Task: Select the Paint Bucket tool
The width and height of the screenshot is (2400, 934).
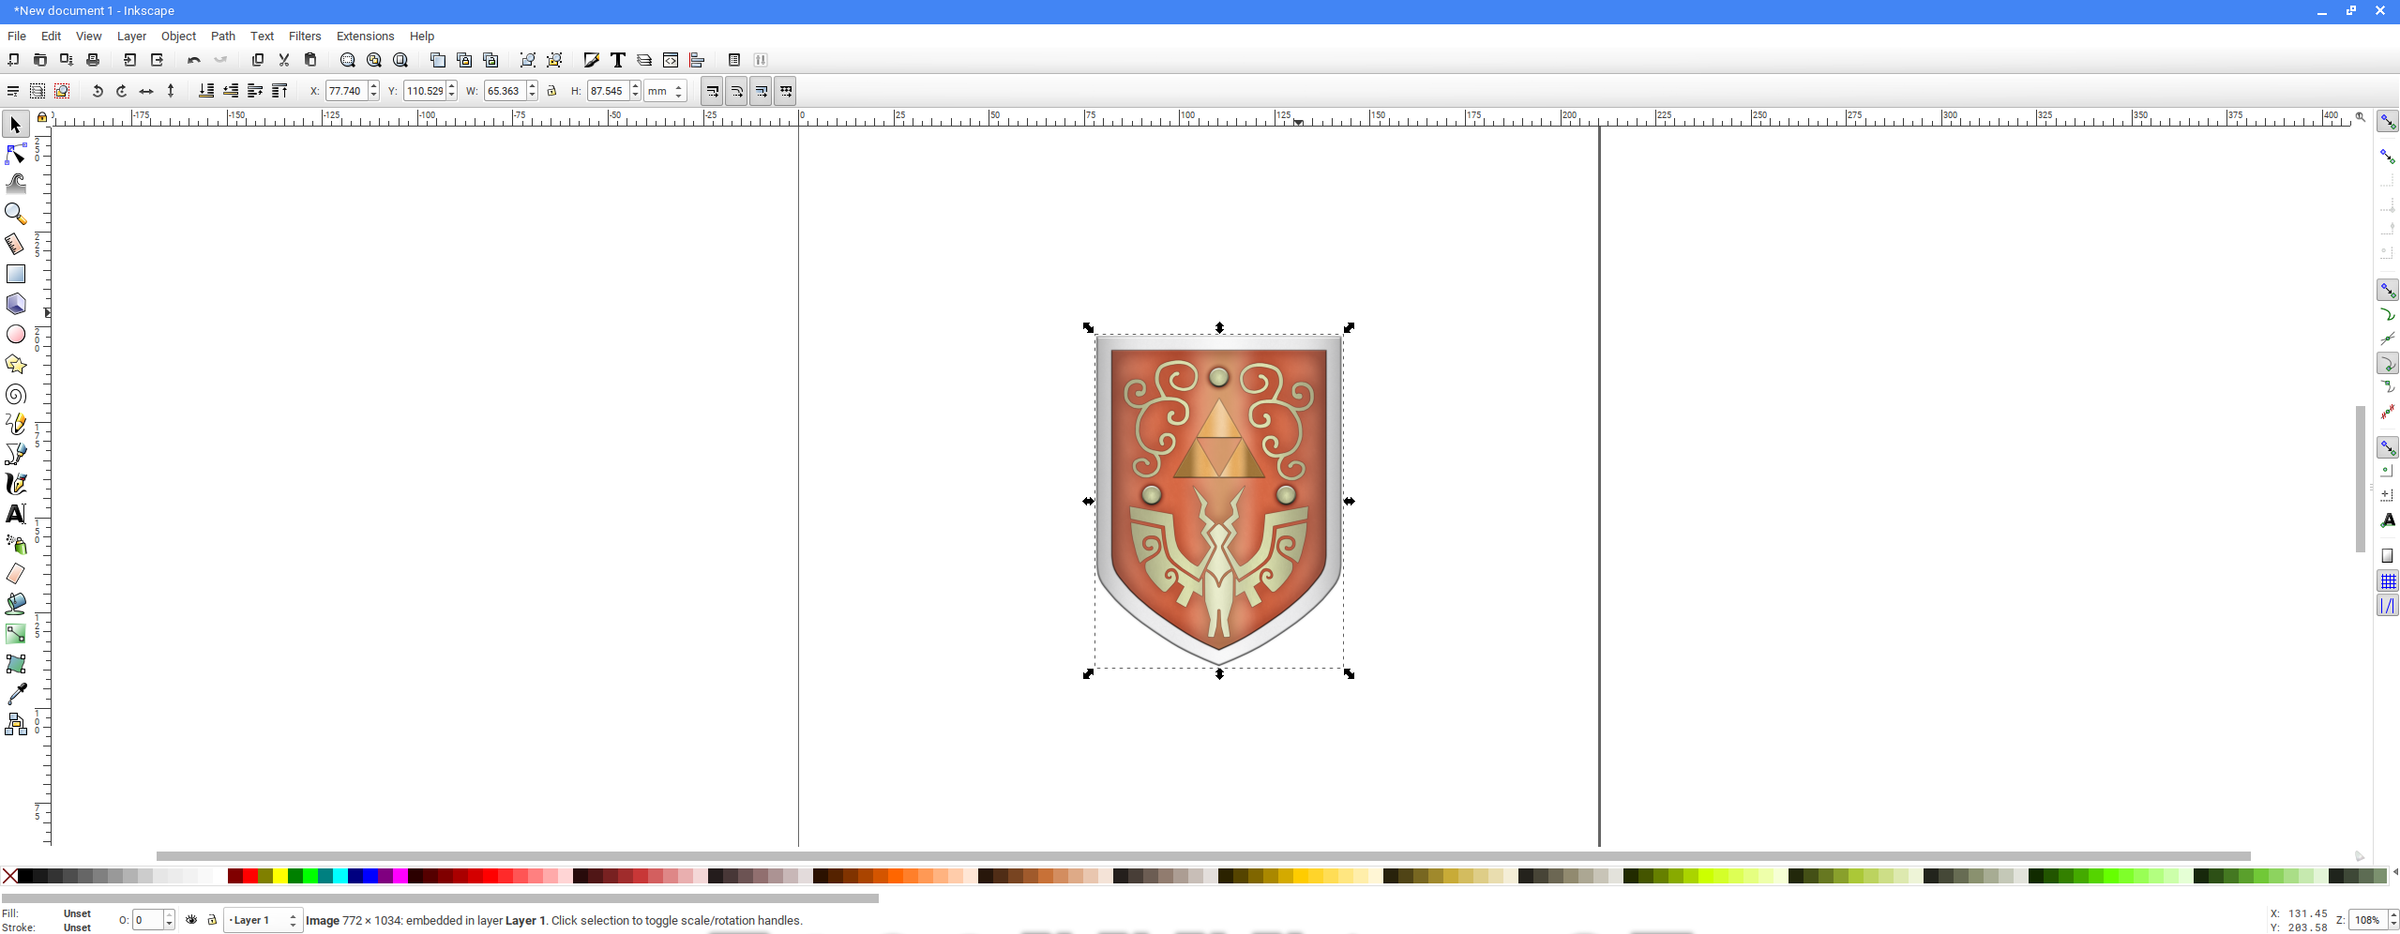Action: pos(16,604)
